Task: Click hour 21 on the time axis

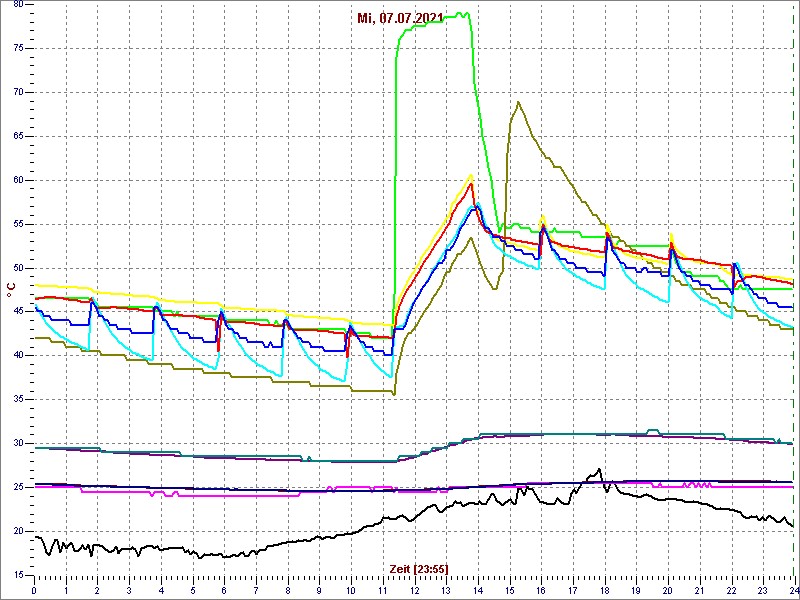Action: [698, 590]
